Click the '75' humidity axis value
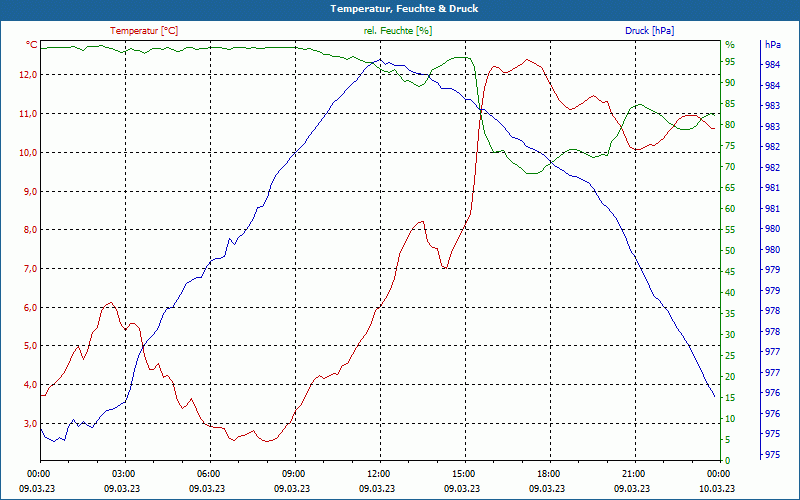Screen dimensions: 800x500 730,146
